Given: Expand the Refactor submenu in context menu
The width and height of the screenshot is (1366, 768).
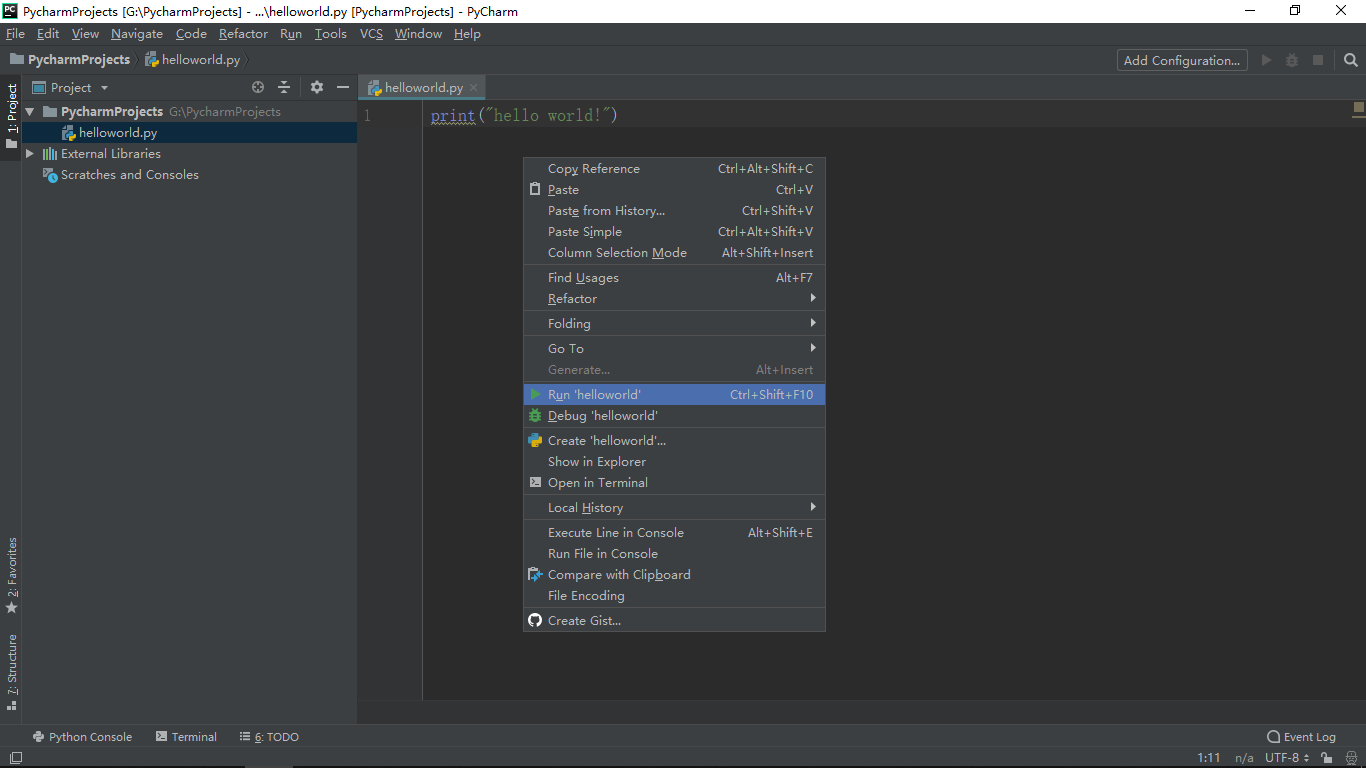Looking at the screenshot, I should point(674,299).
